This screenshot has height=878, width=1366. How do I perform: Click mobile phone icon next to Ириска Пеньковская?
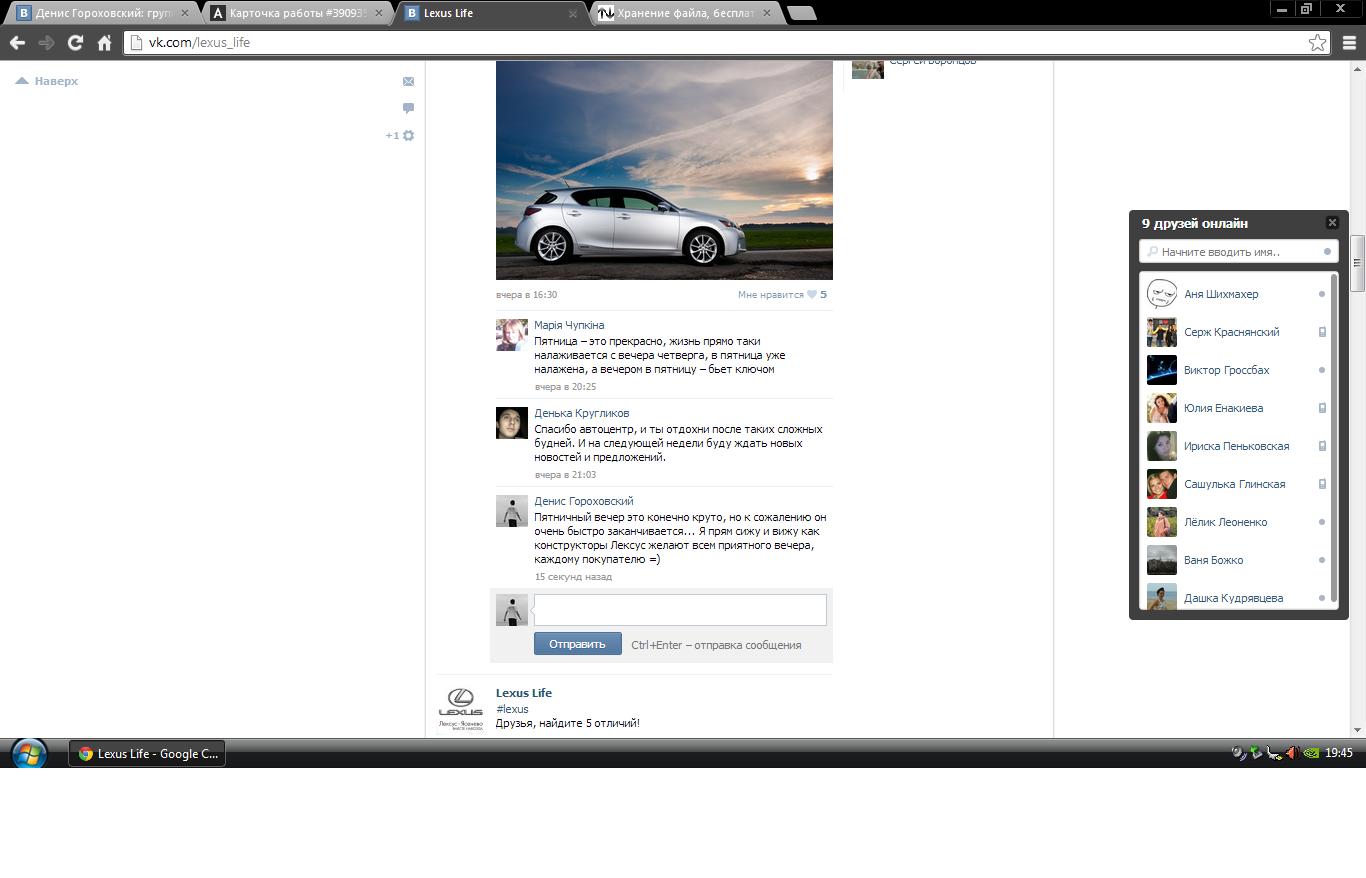[x=1322, y=446]
